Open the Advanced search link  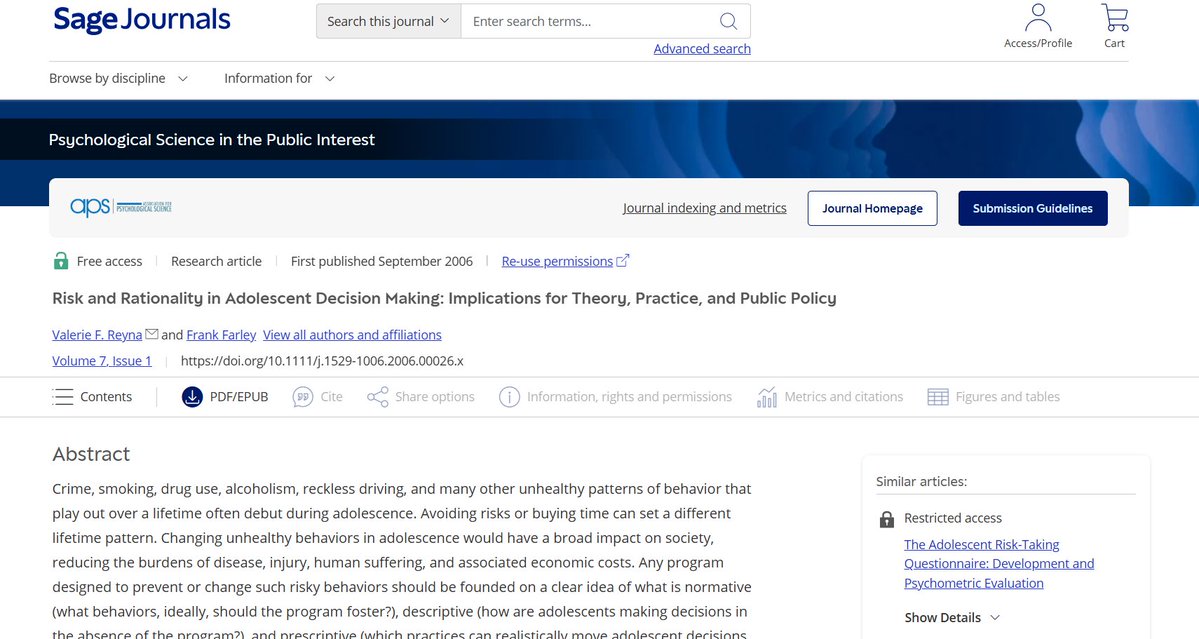coord(702,48)
